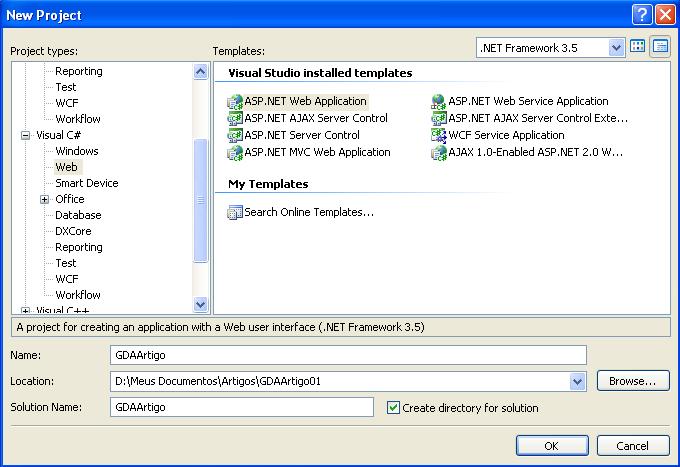Pick the ASP.NET MVC Web Application icon

click(x=235, y=153)
